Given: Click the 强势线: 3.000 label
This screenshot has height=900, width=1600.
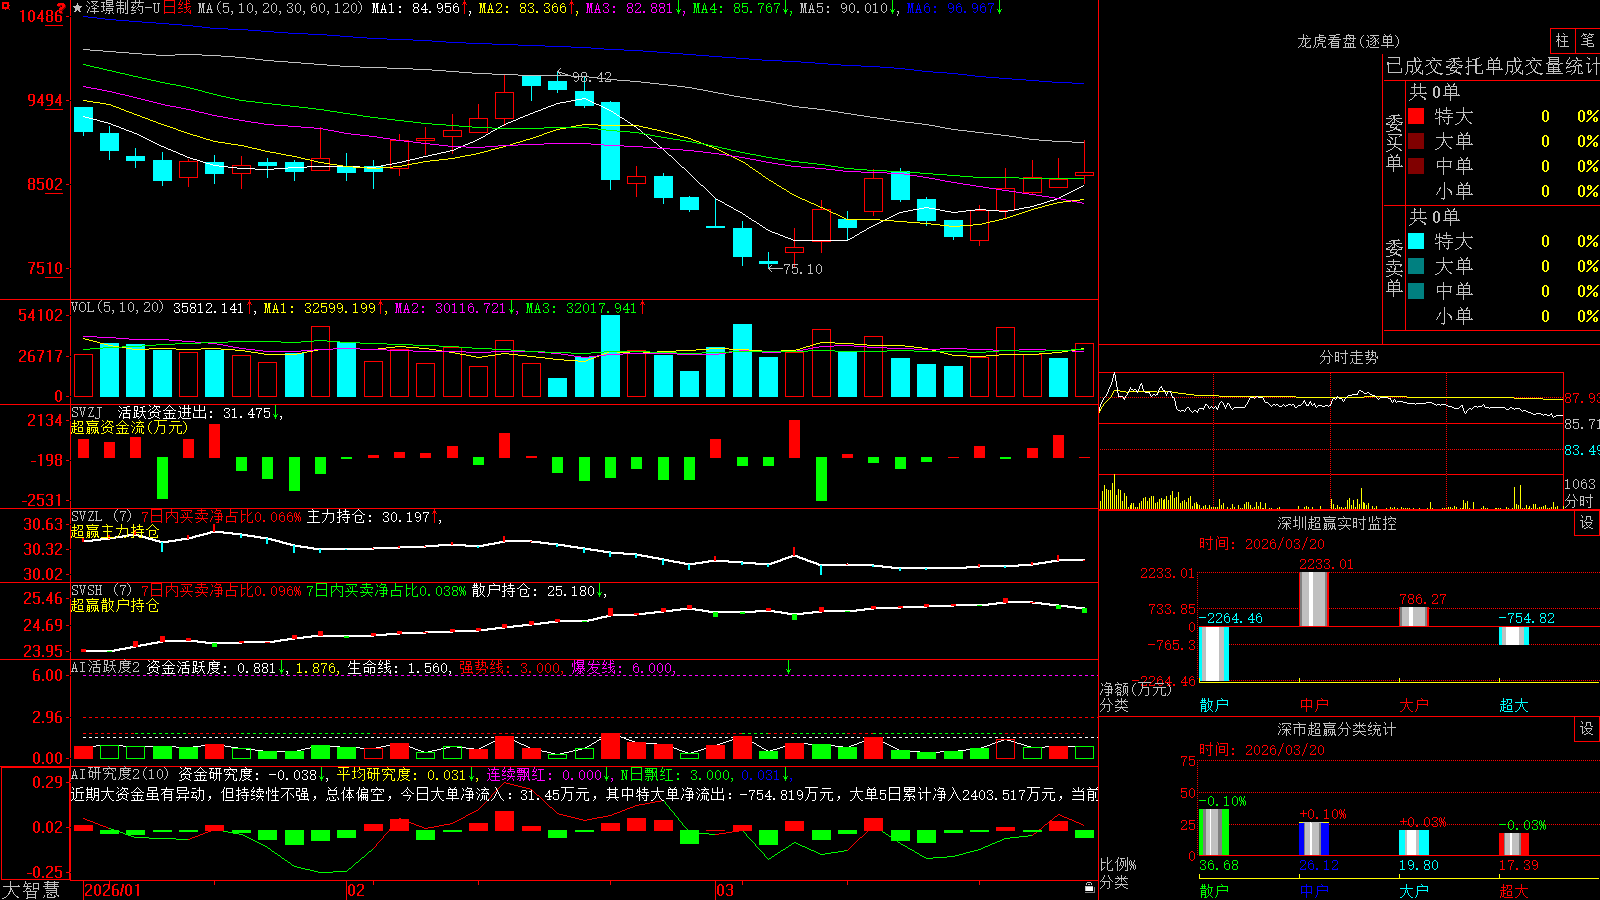Looking at the screenshot, I should (509, 667).
